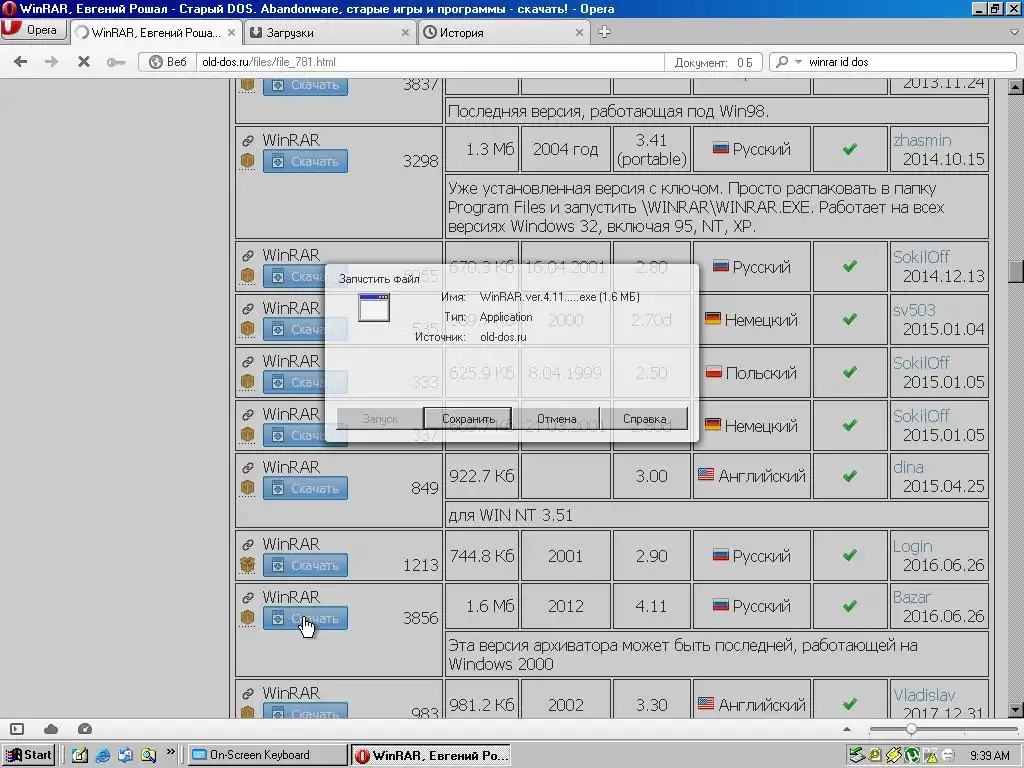Close the История tab
Viewport: 1024px width, 768px height.
579,33
